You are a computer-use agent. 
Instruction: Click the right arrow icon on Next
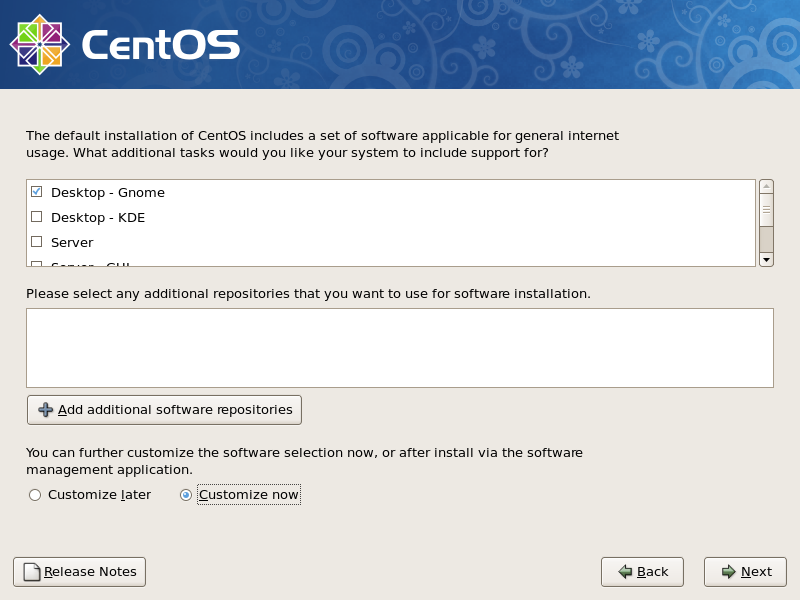pyautogui.click(x=729, y=572)
